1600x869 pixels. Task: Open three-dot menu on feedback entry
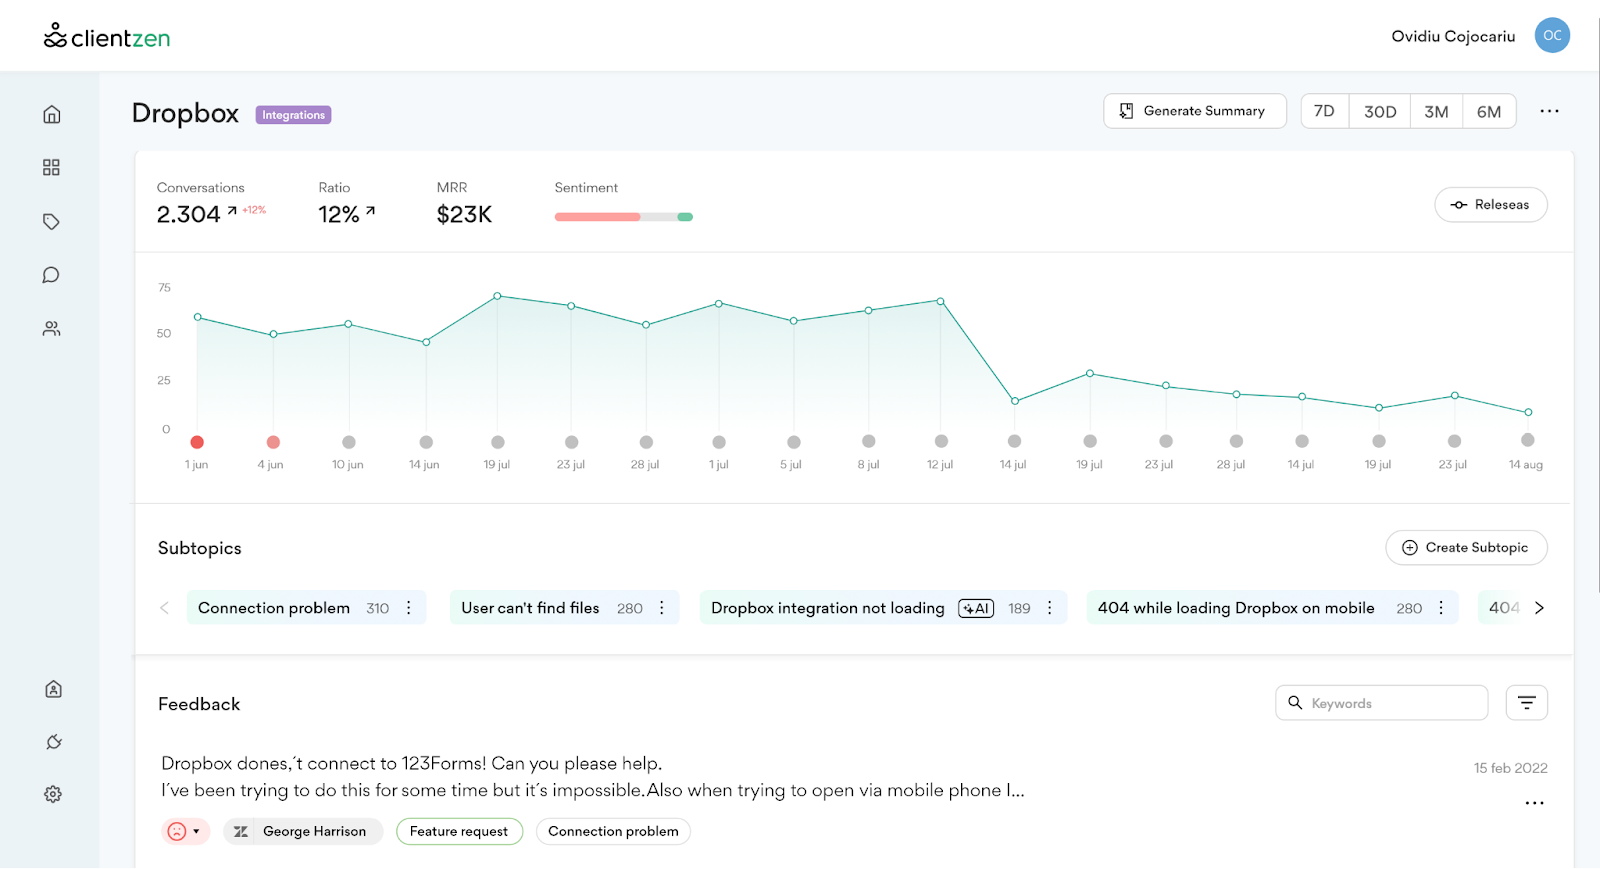click(1535, 803)
